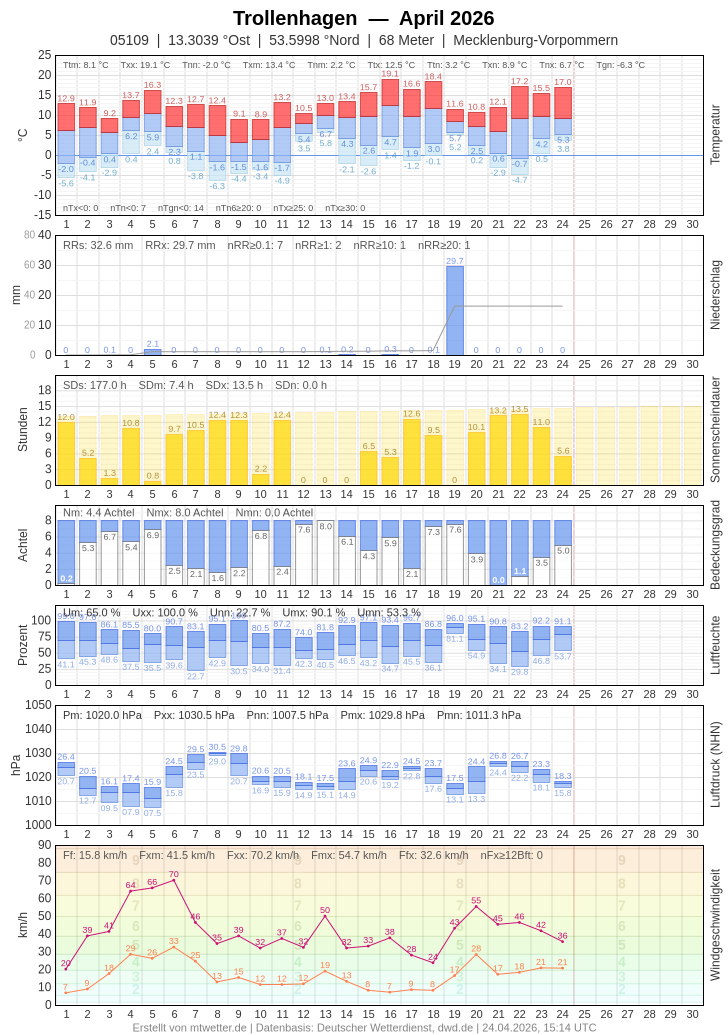The image size is (728, 1035).
Task: Click the 'Ffx: 32.6 km/h' statistic
Action: [x=434, y=855]
